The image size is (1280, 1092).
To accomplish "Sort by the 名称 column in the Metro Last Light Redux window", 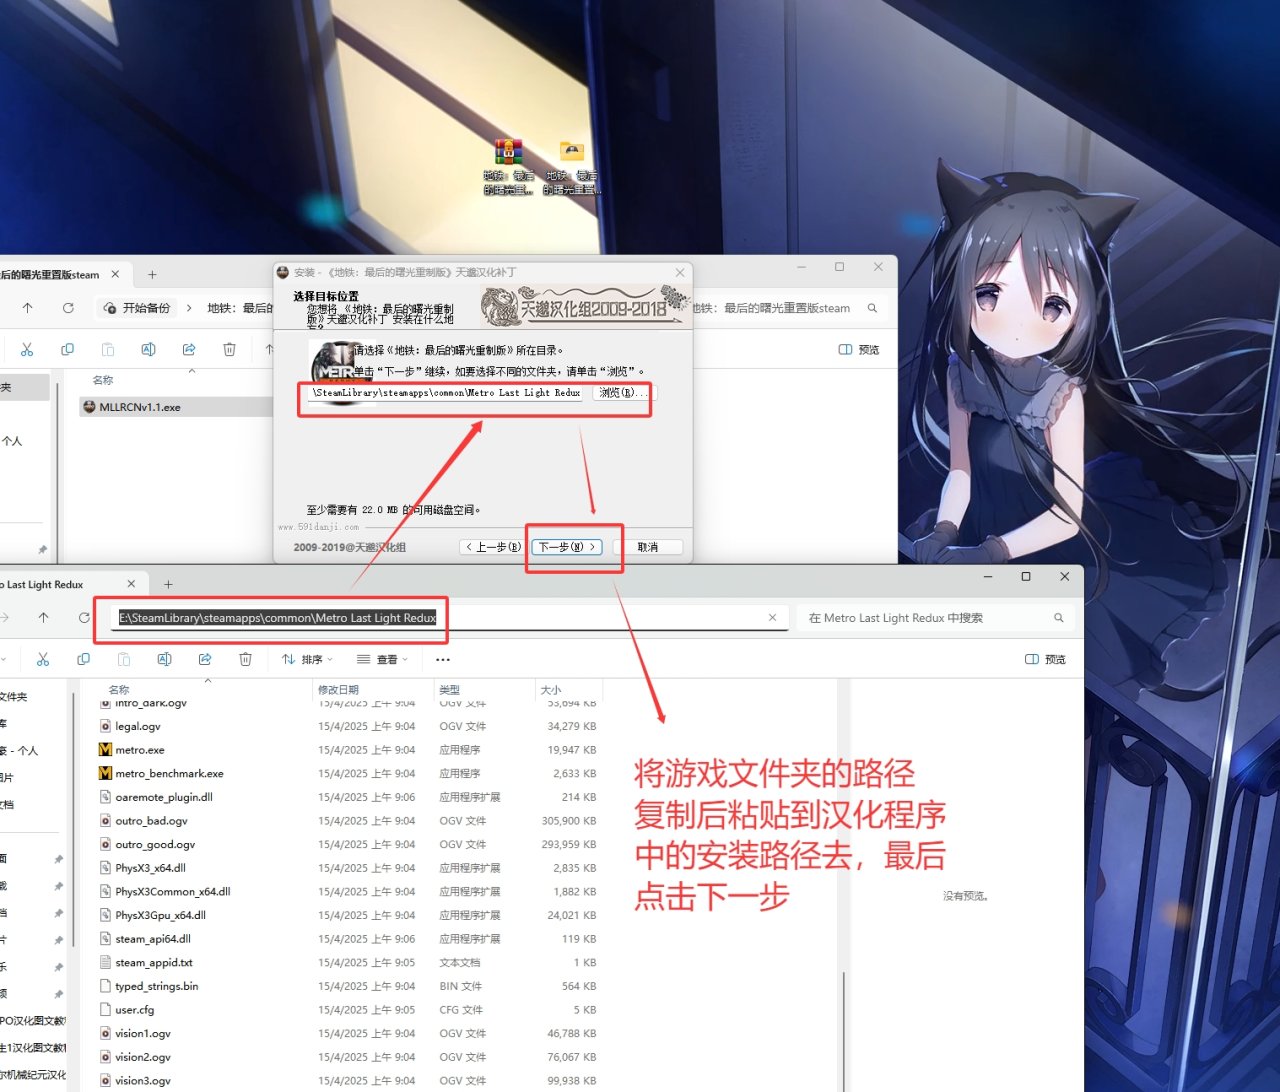I will click(119, 690).
